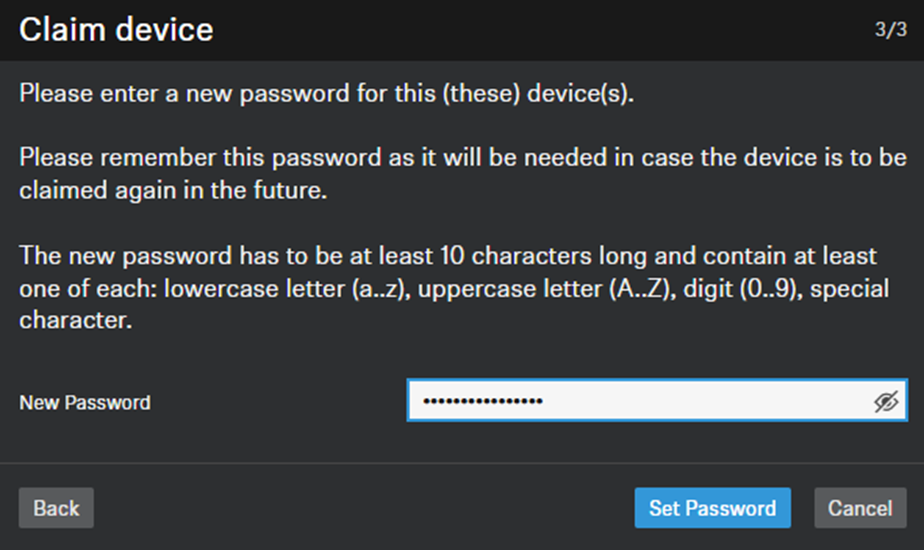Cancel the claim device dialog

[x=860, y=508]
